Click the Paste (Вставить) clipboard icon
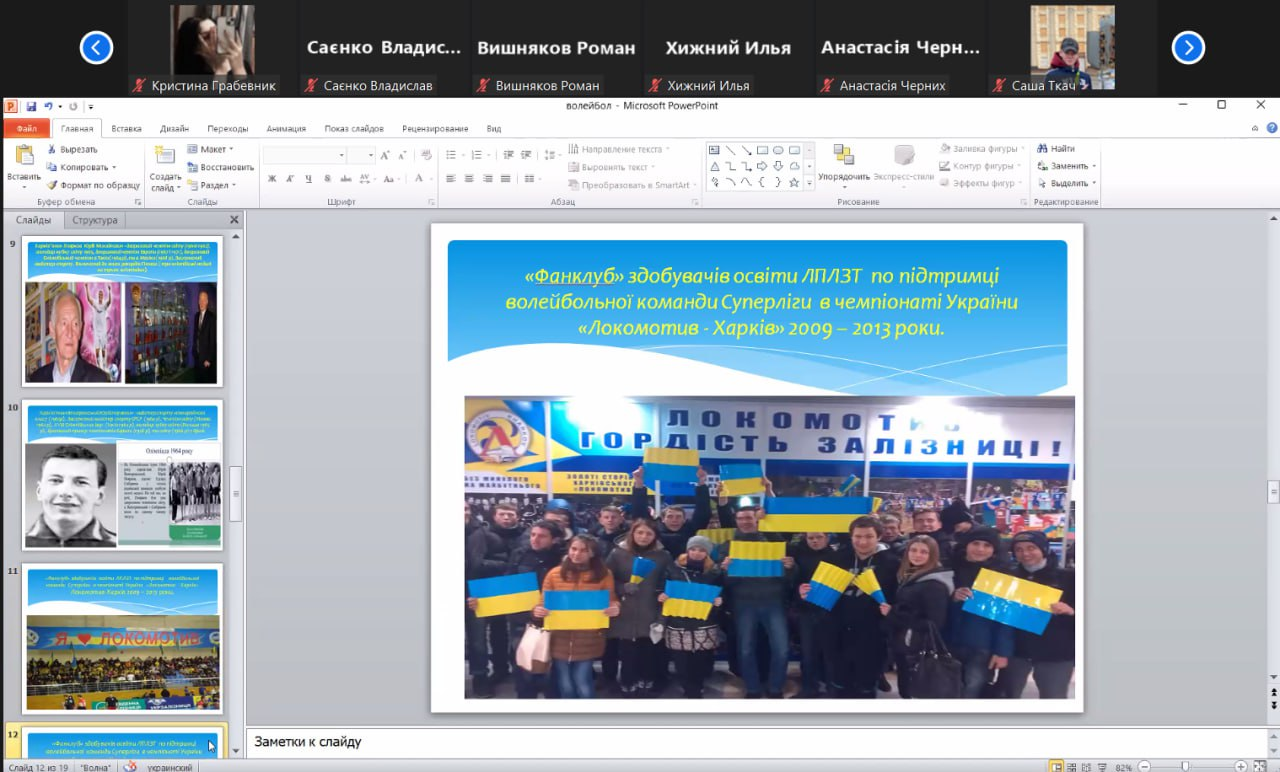Image resolution: width=1280 pixels, height=772 pixels. [24, 155]
